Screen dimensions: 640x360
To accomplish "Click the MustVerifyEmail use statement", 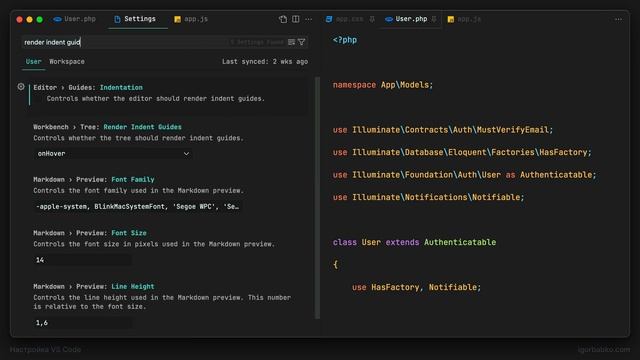I will click(x=443, y=130).
